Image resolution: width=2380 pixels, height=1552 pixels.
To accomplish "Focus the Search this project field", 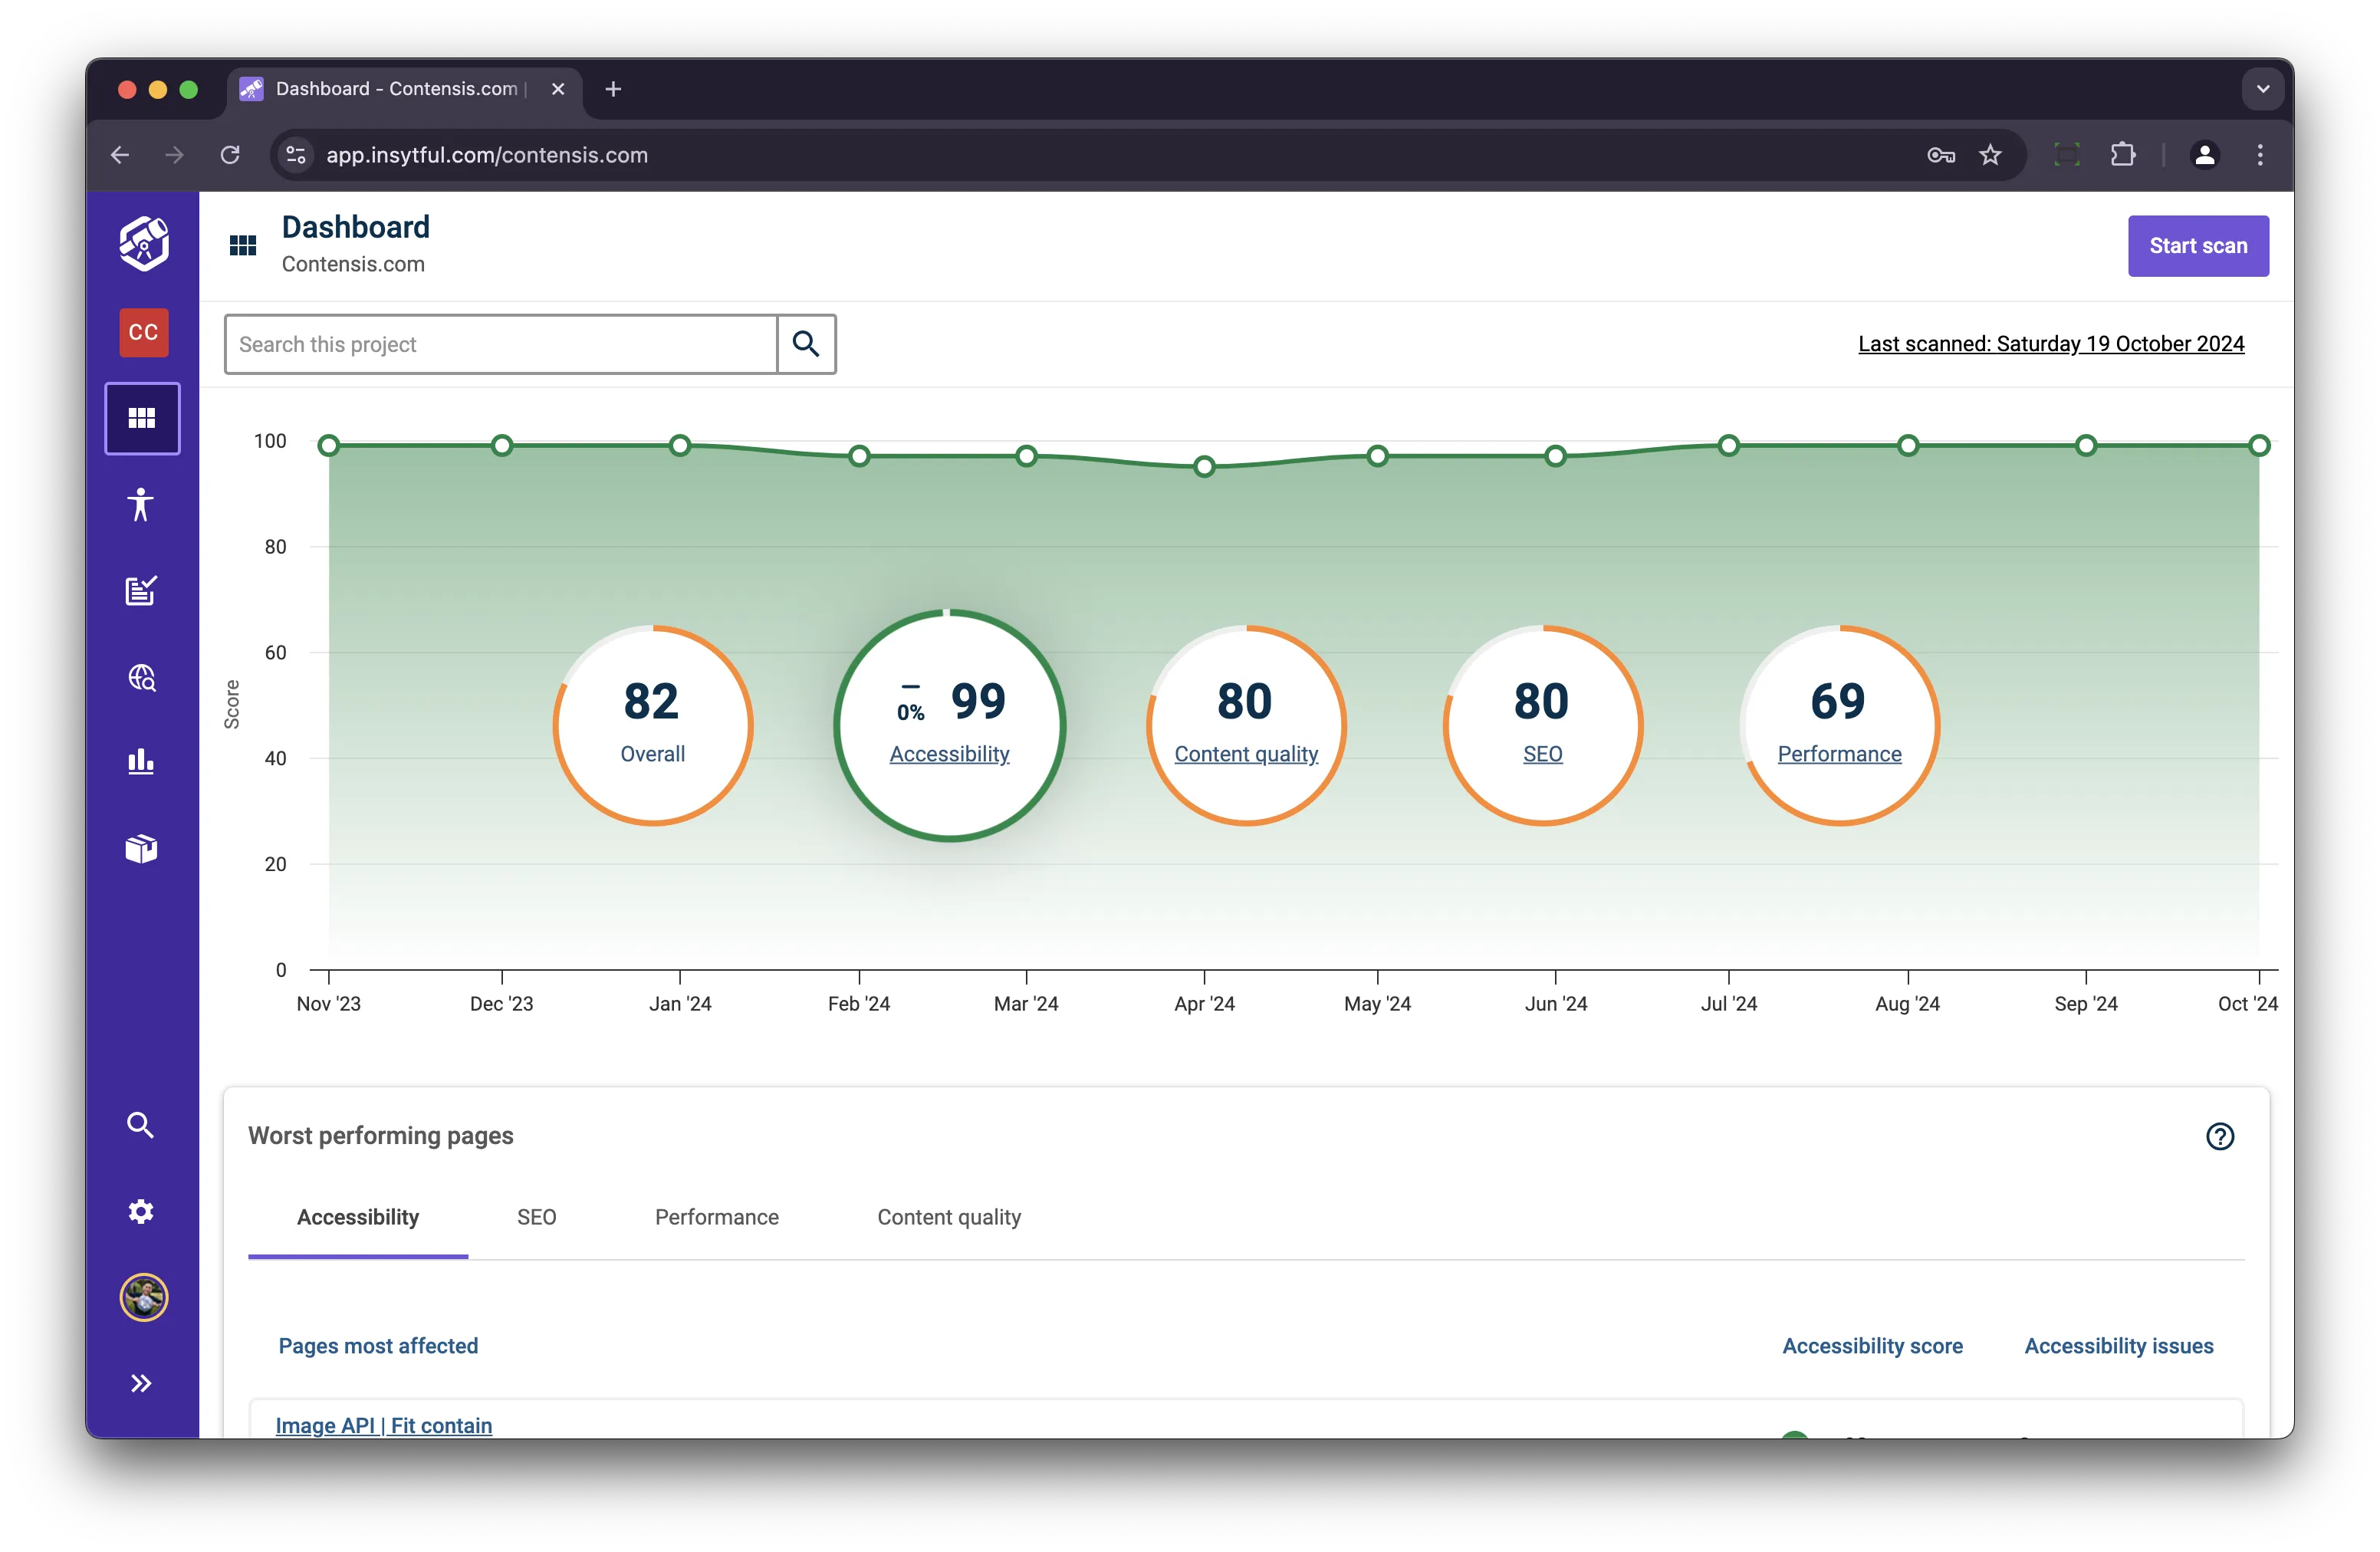I will point(500,345).
